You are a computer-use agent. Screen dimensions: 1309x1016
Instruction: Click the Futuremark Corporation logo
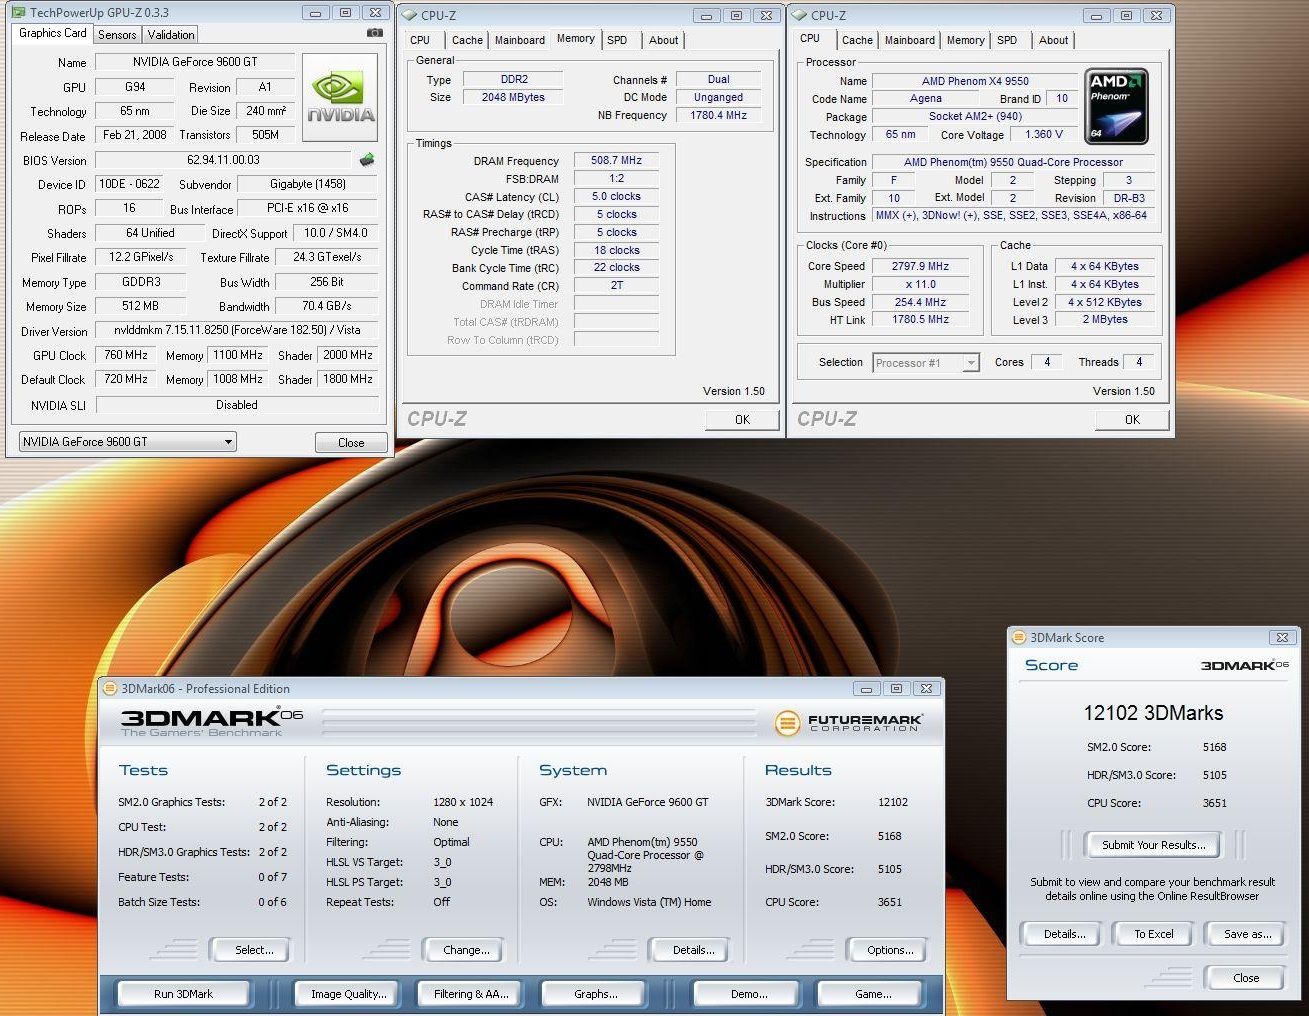(848, 722)
